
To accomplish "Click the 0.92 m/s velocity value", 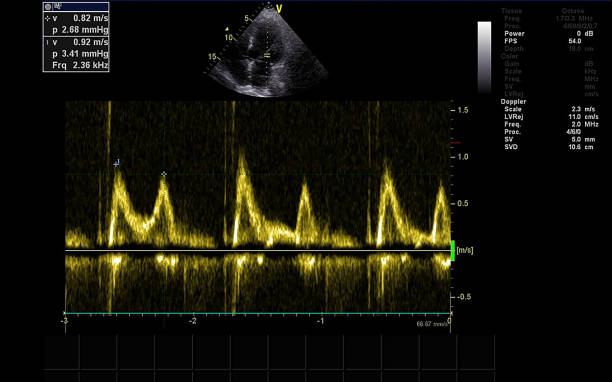I will tap(91, 42).
